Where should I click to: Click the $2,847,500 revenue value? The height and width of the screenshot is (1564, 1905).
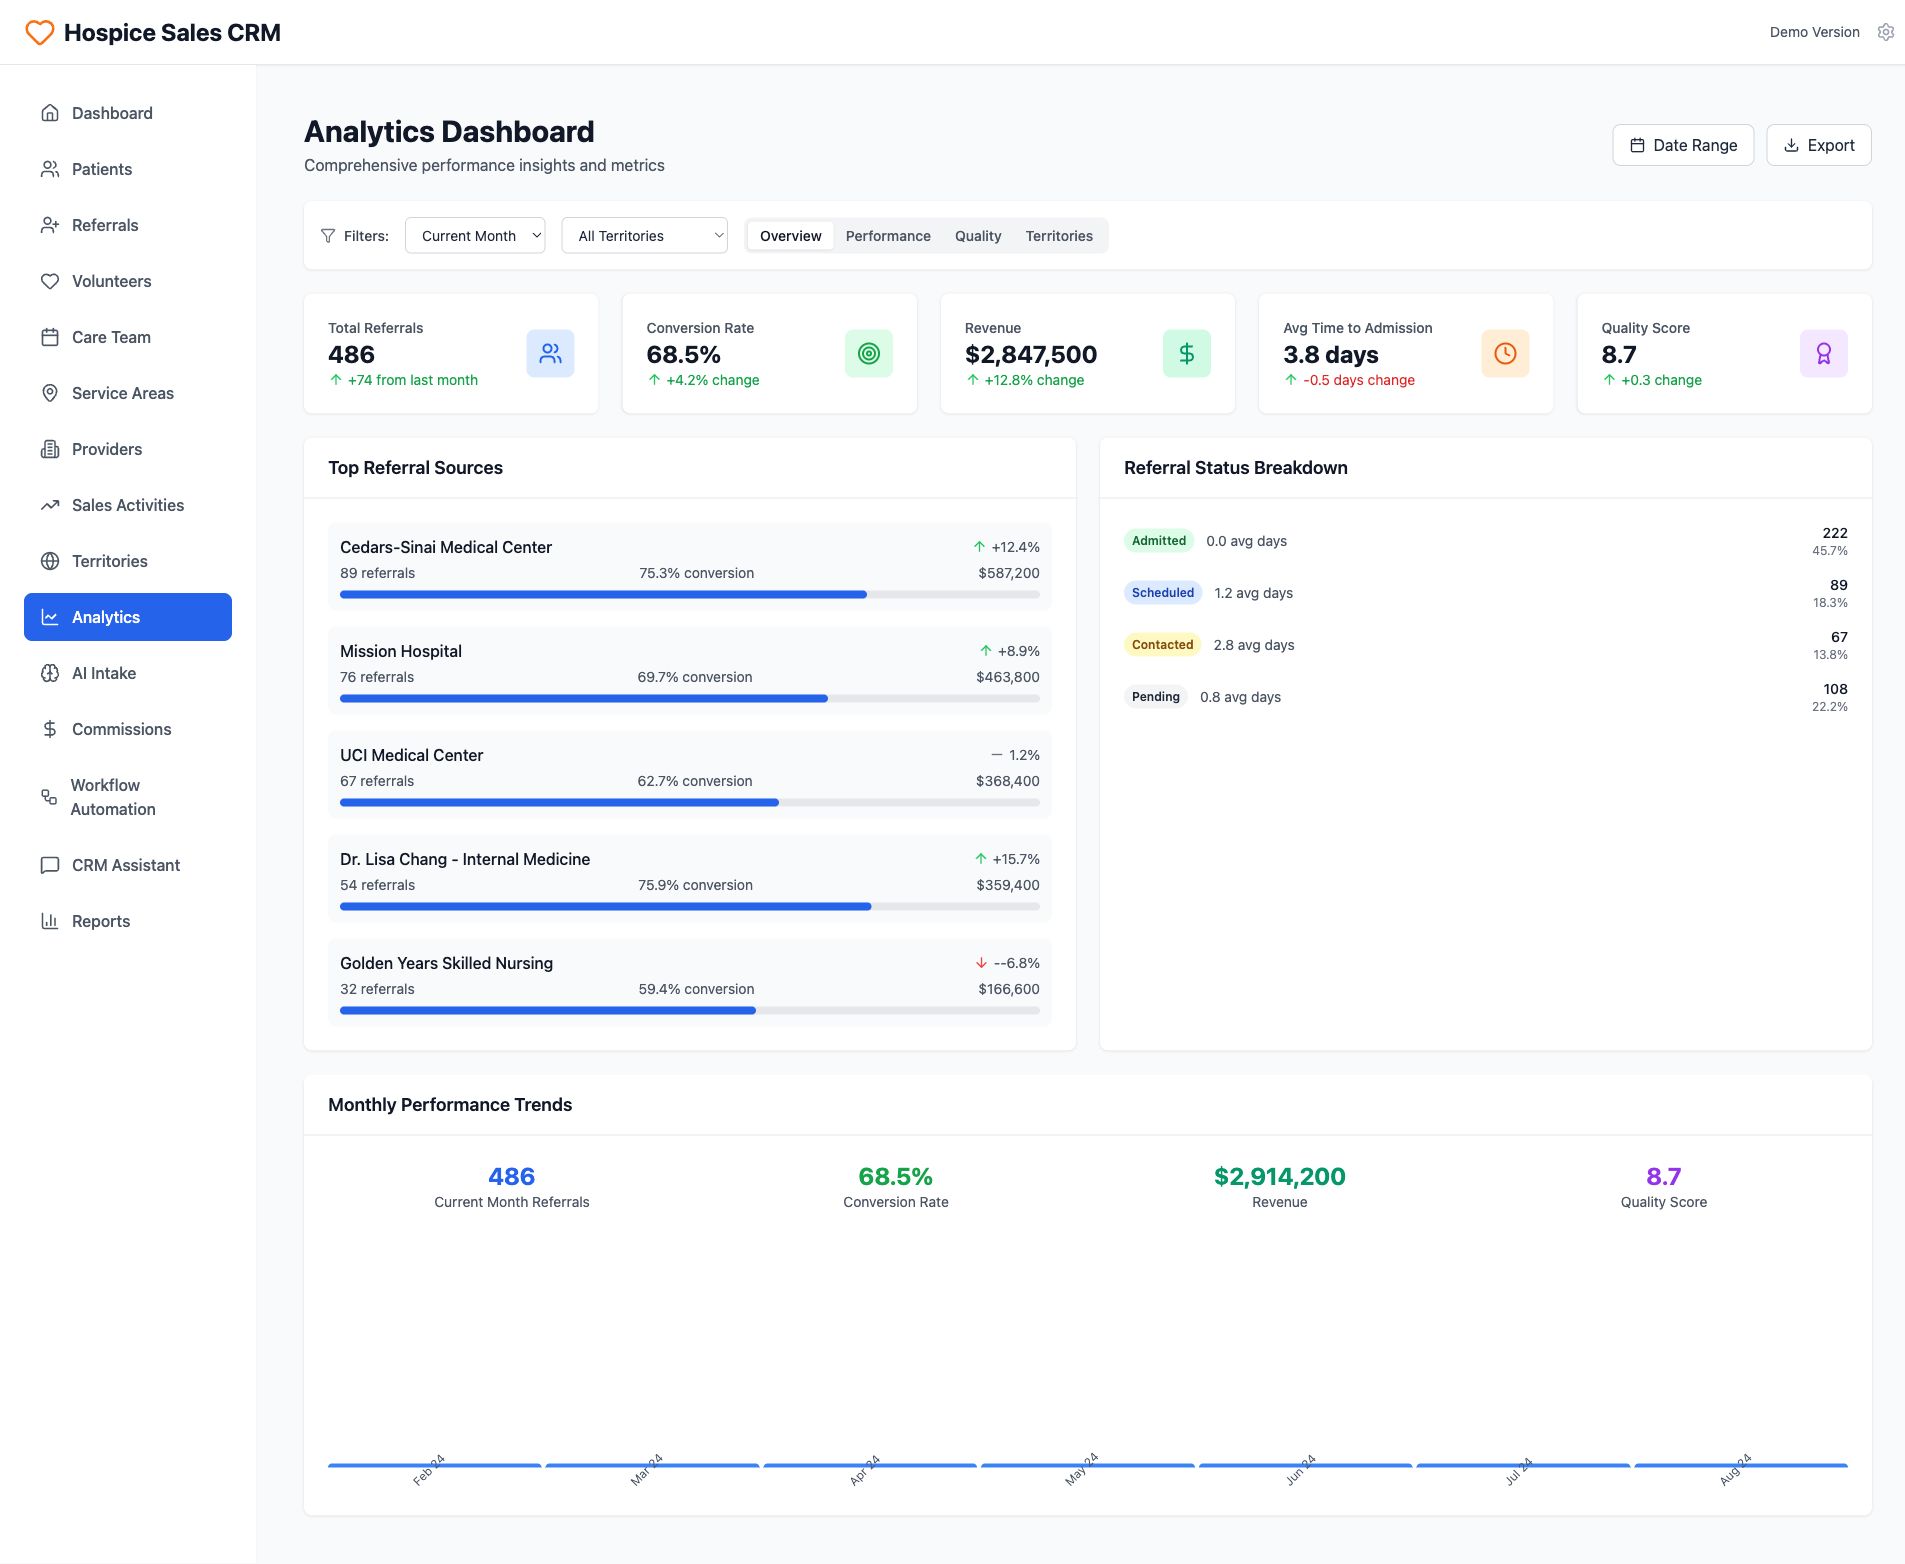pos(1031,354)
